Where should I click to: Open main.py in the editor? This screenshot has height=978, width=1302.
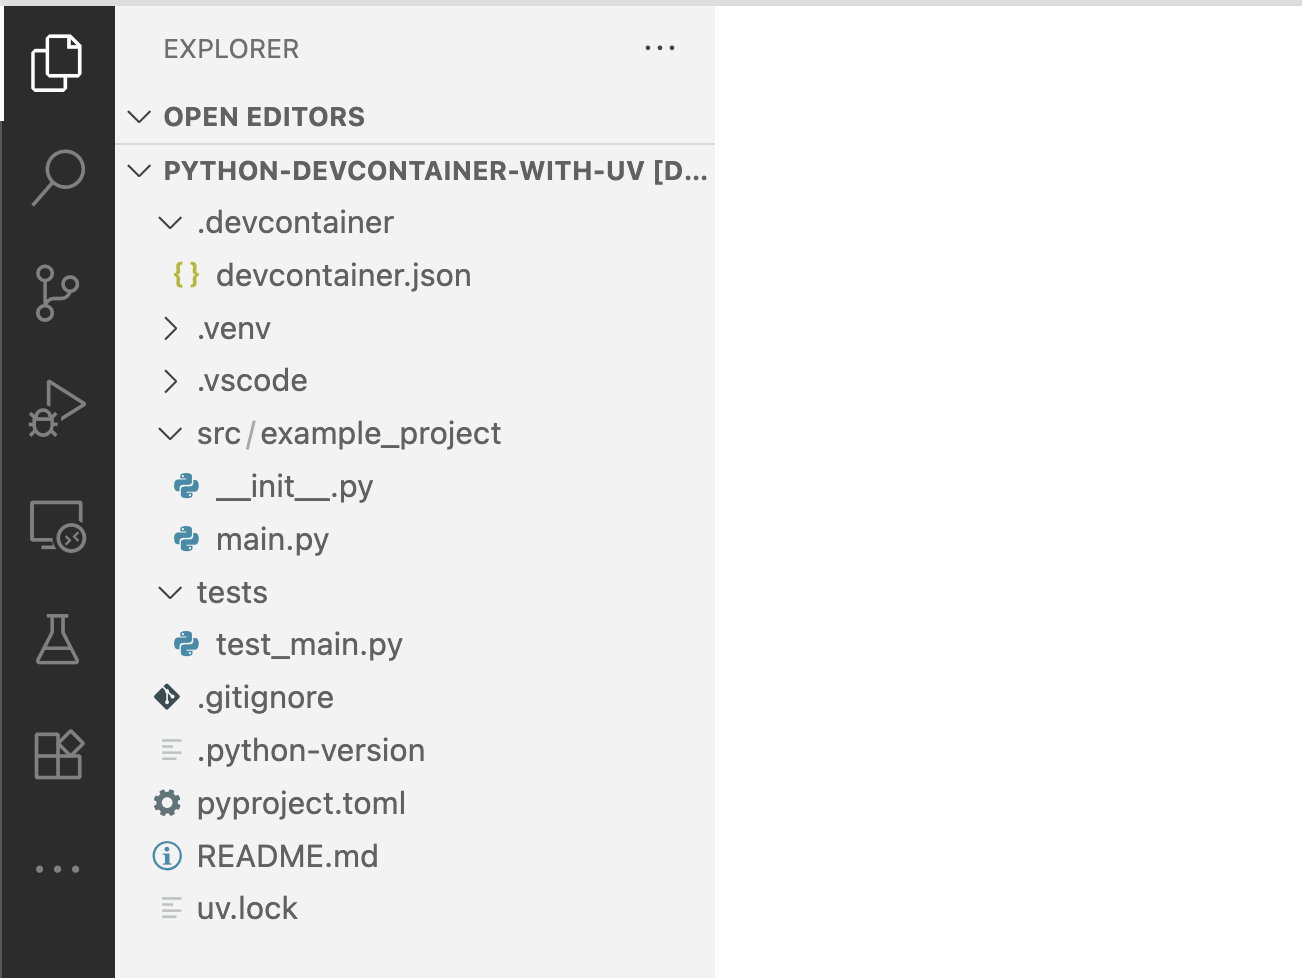pyautogui.click(x=272, y=540)
